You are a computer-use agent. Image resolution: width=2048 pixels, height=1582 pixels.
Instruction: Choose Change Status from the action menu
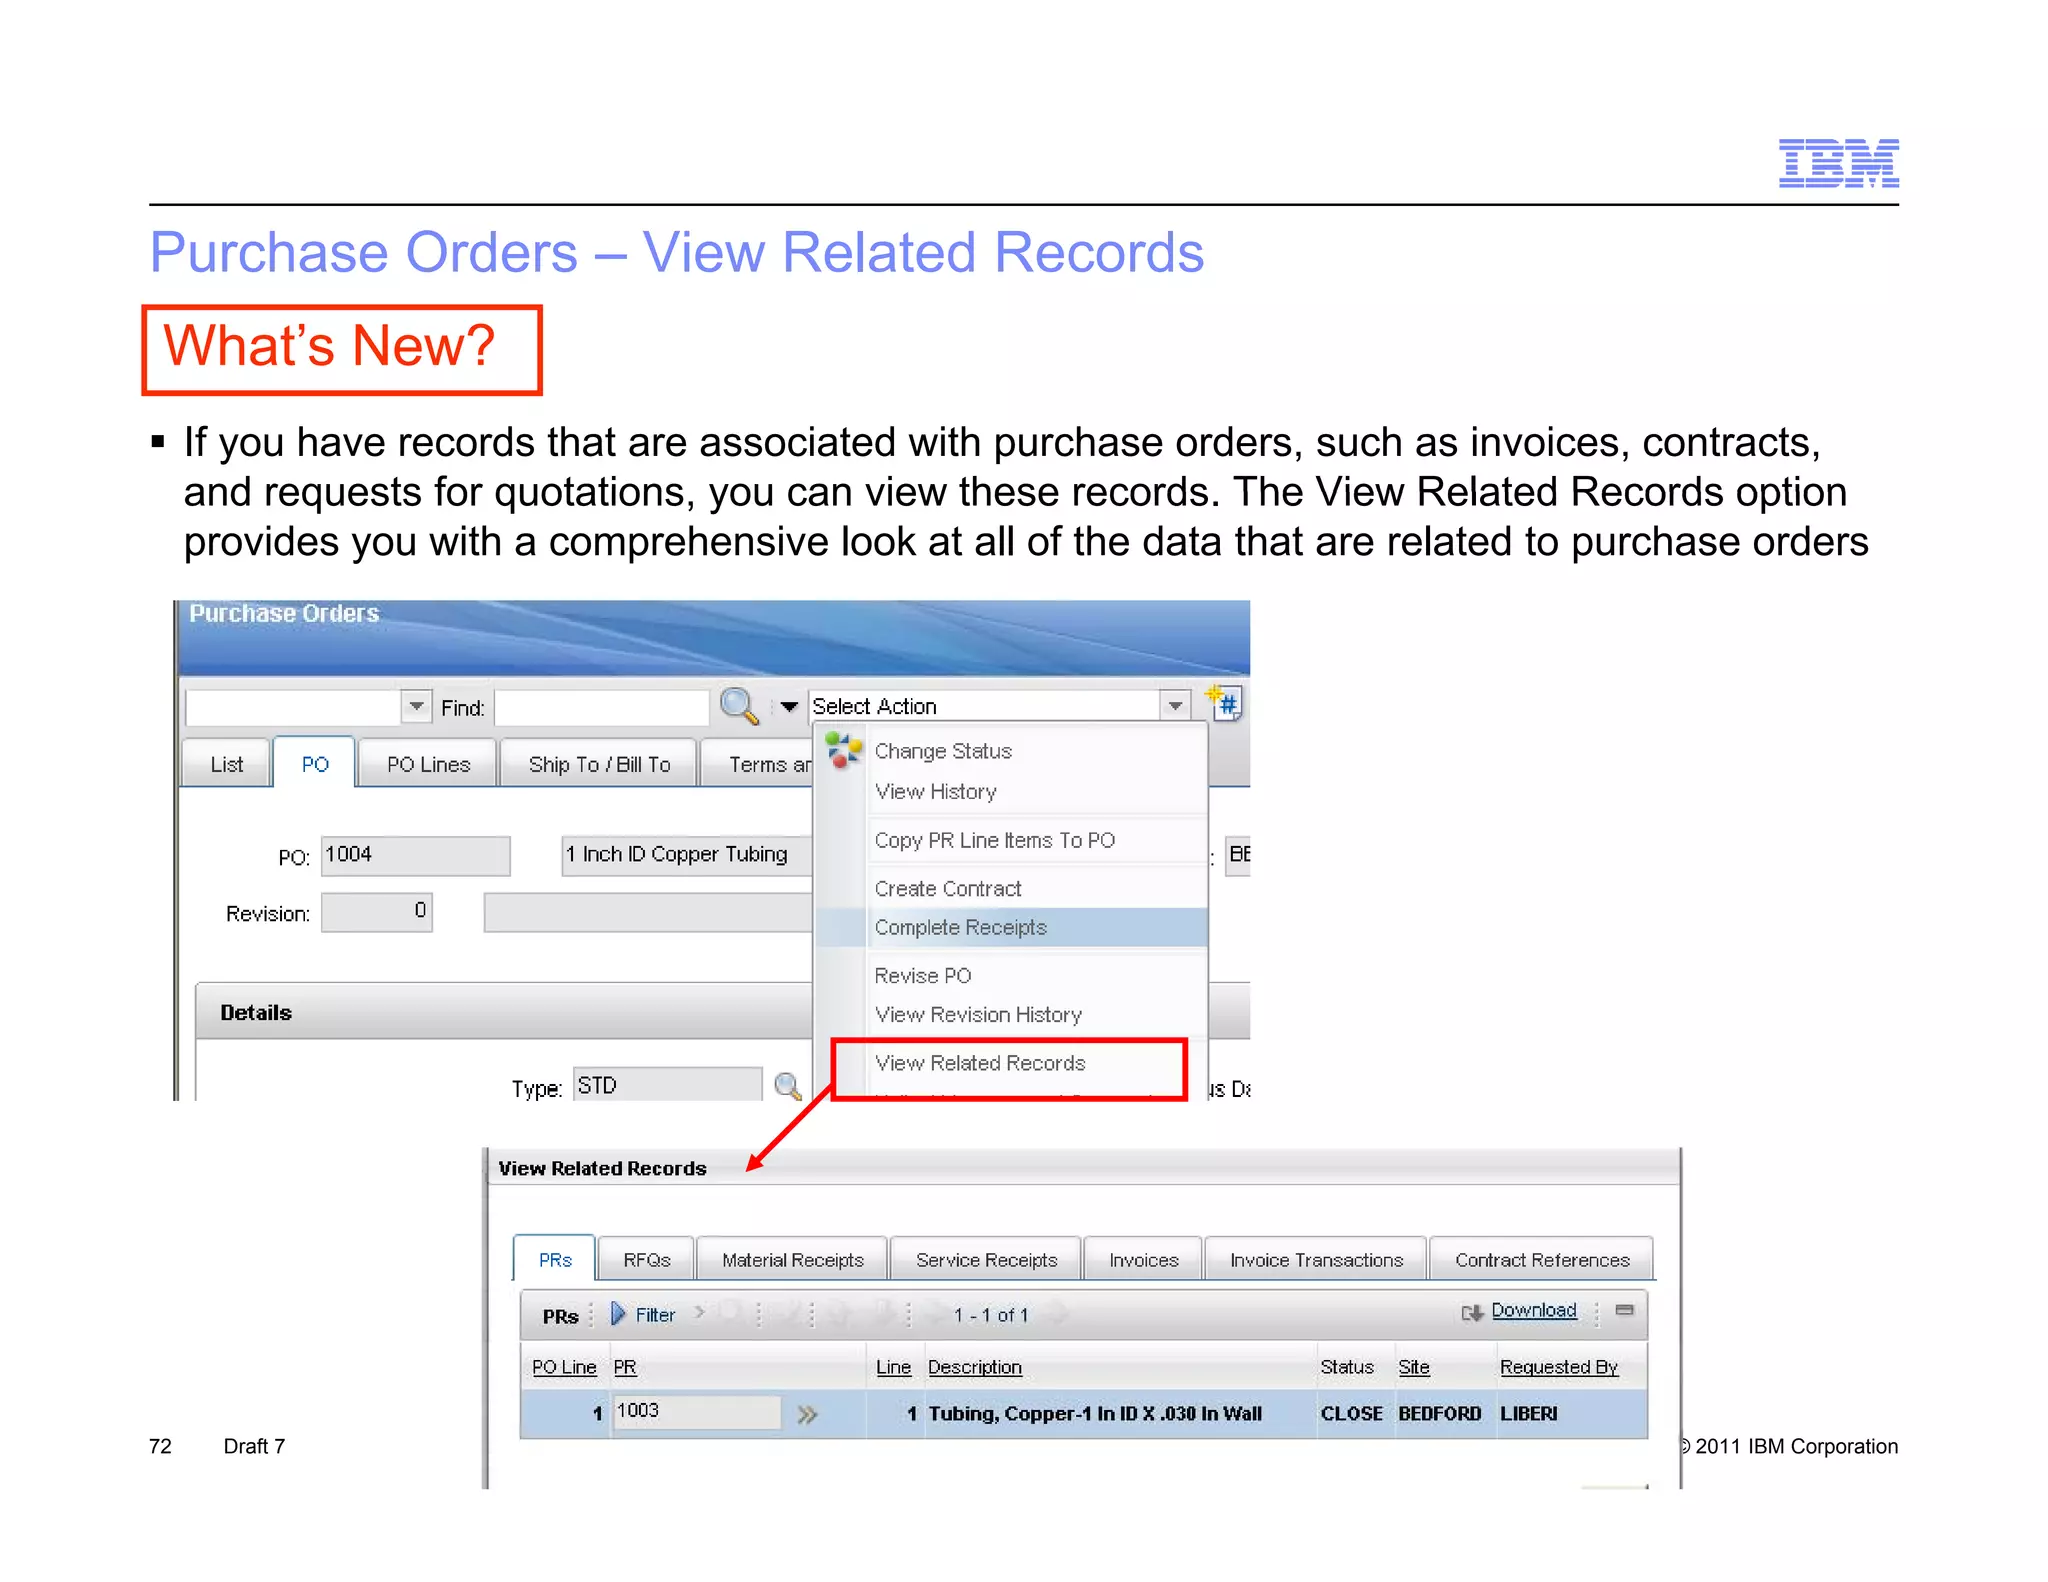[x=943, y=751]
